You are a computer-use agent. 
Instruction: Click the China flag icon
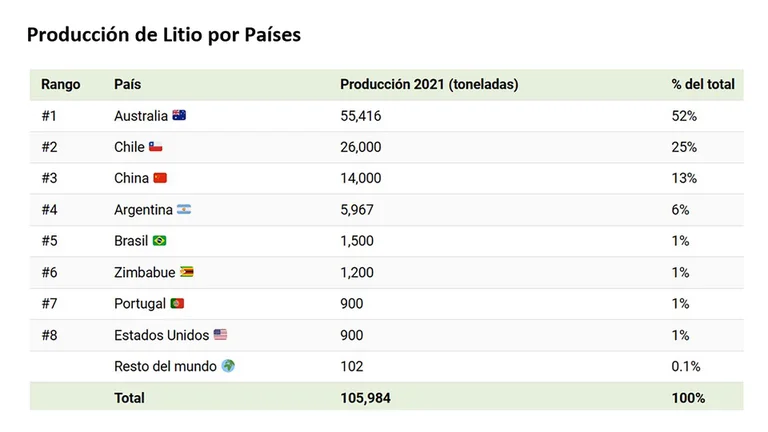pyautogui.click(x=160, y=178)
